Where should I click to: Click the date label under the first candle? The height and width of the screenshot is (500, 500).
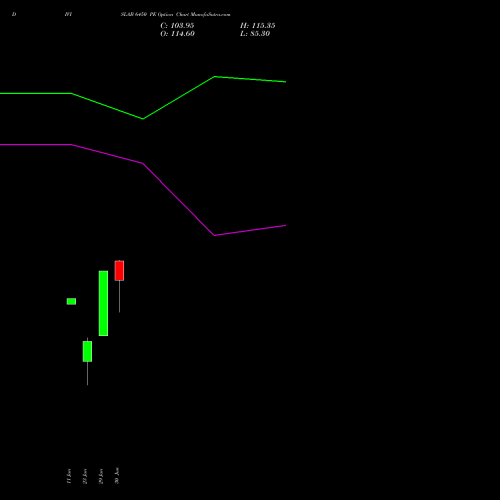pos(69,476)
